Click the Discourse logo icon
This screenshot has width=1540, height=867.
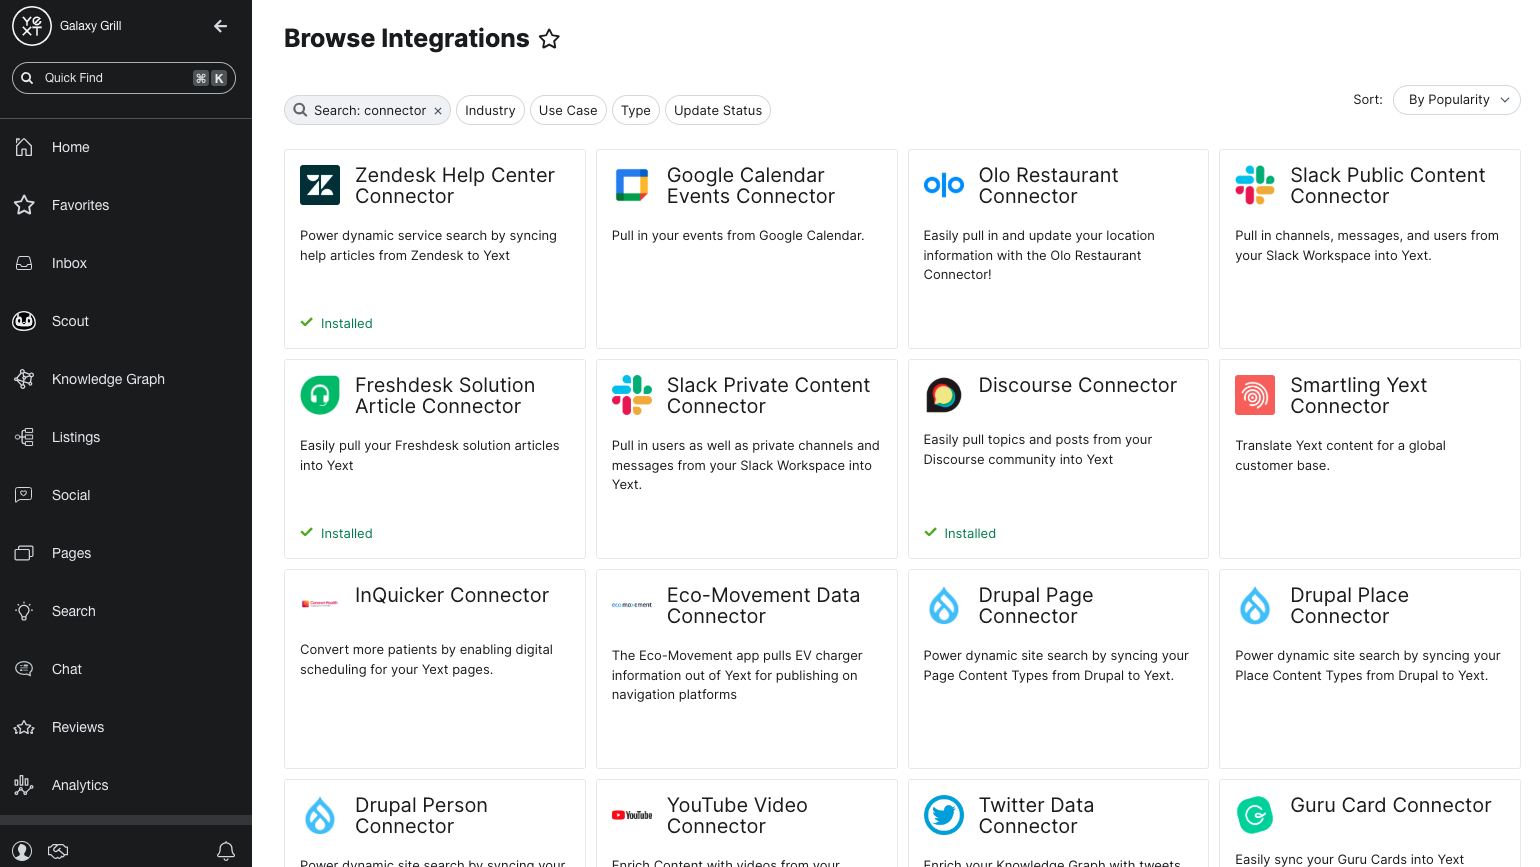tap(944, 395)
